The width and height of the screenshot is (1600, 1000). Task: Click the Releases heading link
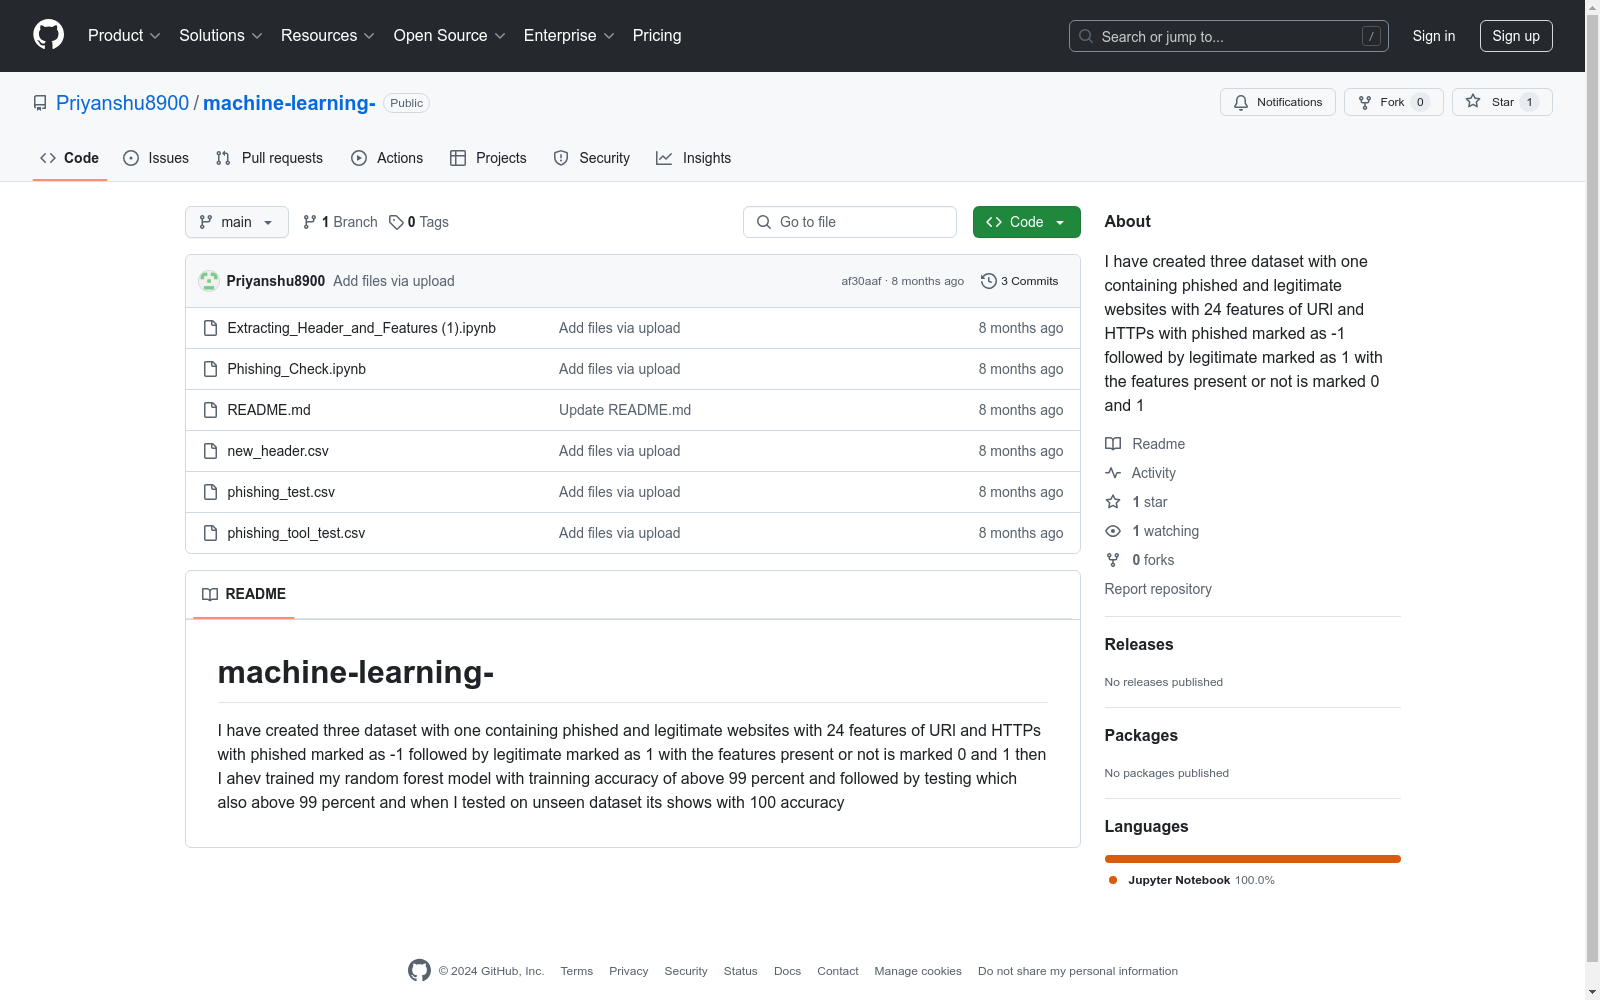tap(1139, 645)
